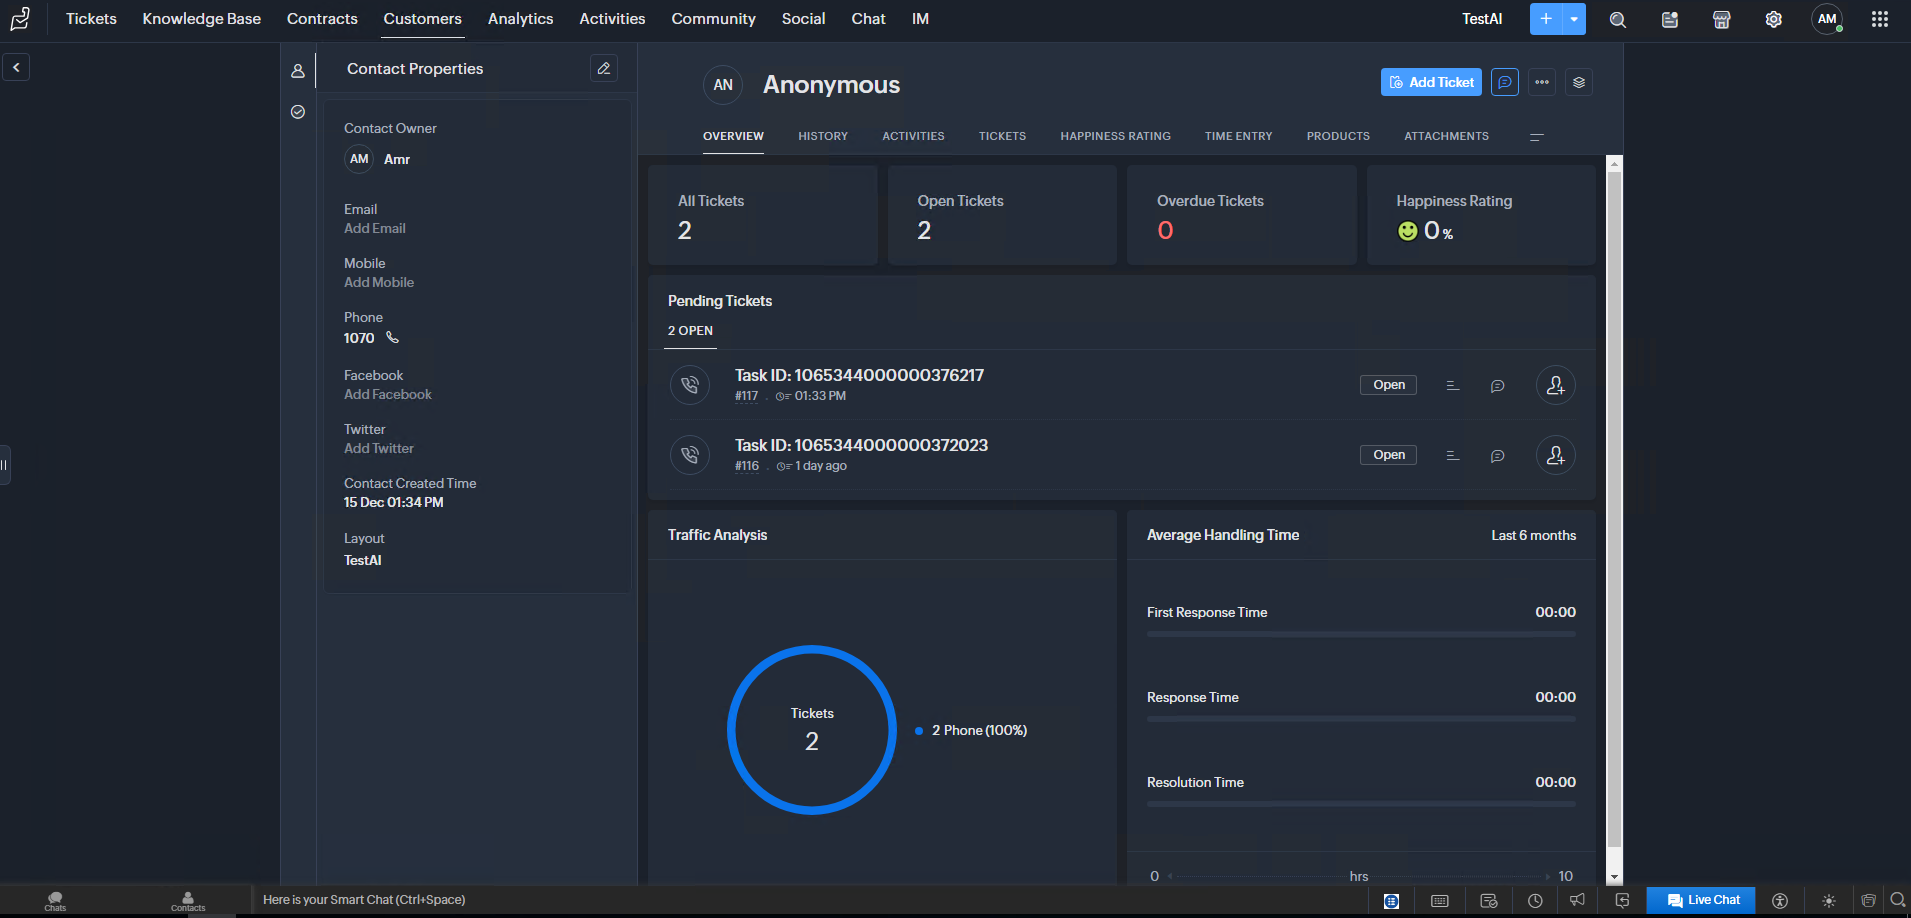Toggle the conversation view button beside Add Ticket
Screen dimensions: 1911x918
pyautogui.click(x=1504, y=82)
